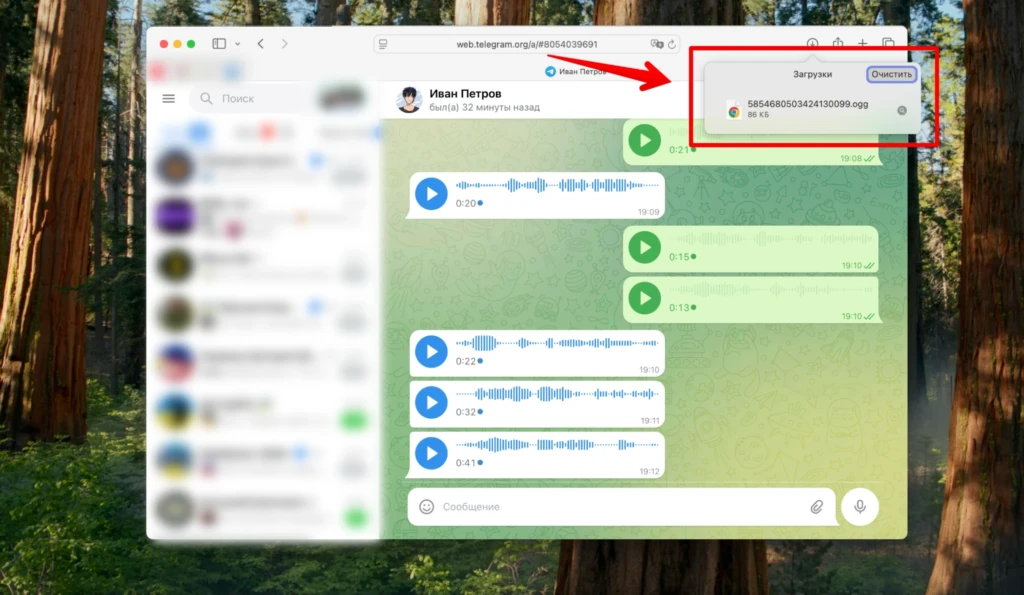This screenshot has height=595, width=1024.
Task: Click the Safari downloads icon
Action: (x=812, y=43)
